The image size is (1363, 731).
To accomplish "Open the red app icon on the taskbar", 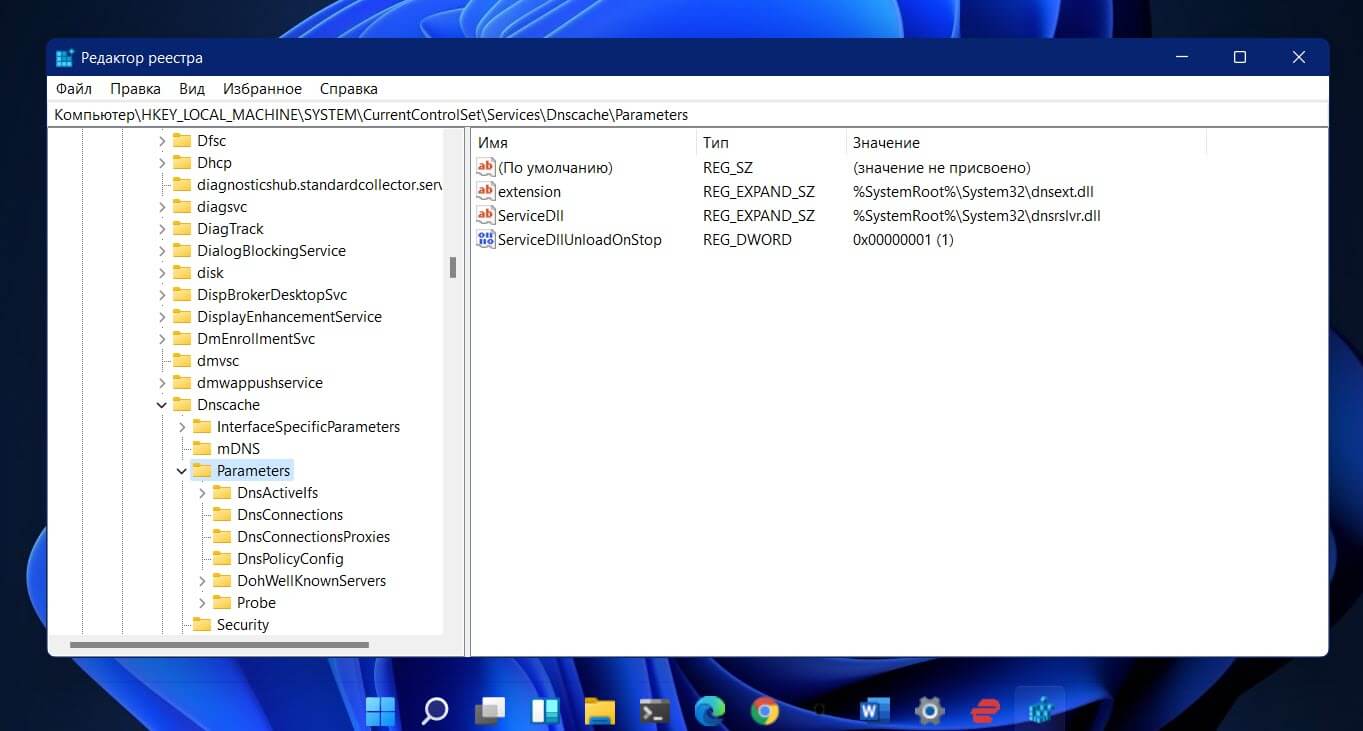I will click(985, 711).
